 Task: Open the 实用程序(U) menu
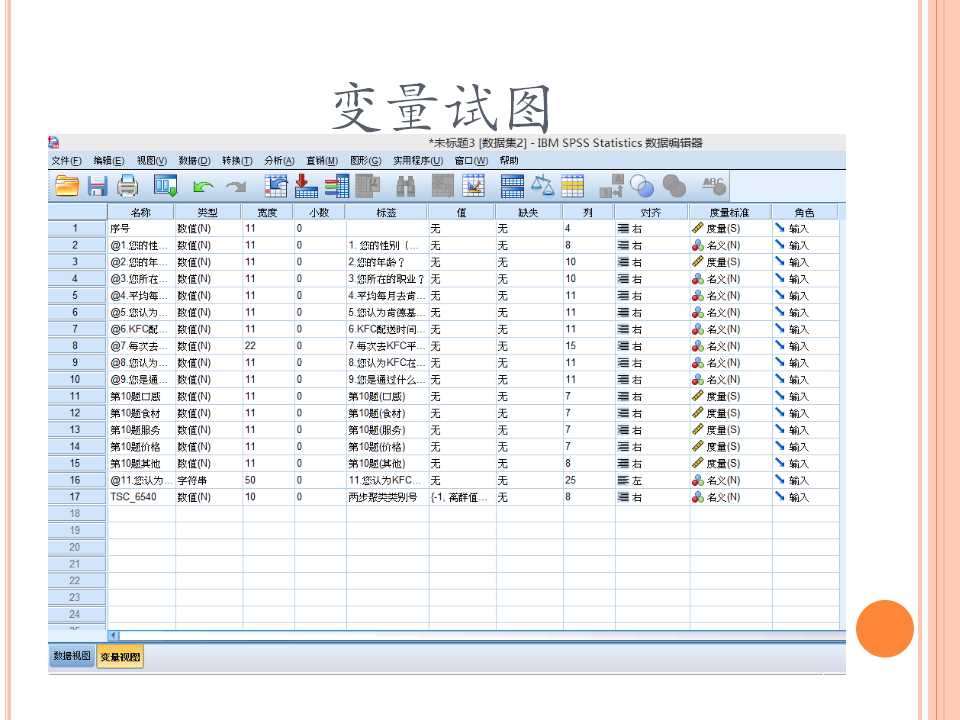418,160
